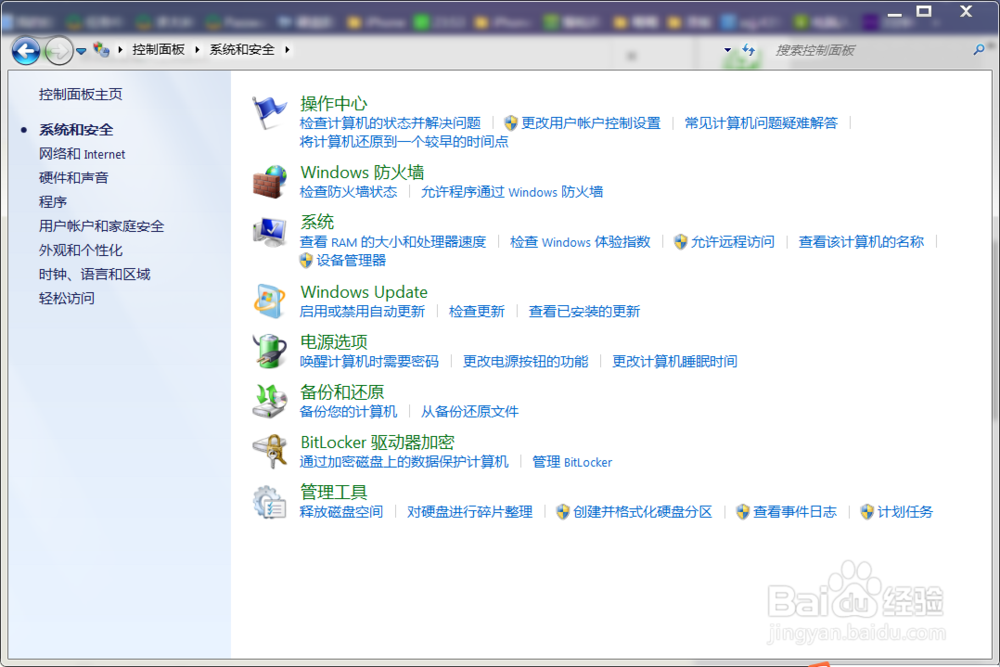Screen dimensions: 1000x667
Task: Click 检查防火墙状态 link
Action: (348, 192)
